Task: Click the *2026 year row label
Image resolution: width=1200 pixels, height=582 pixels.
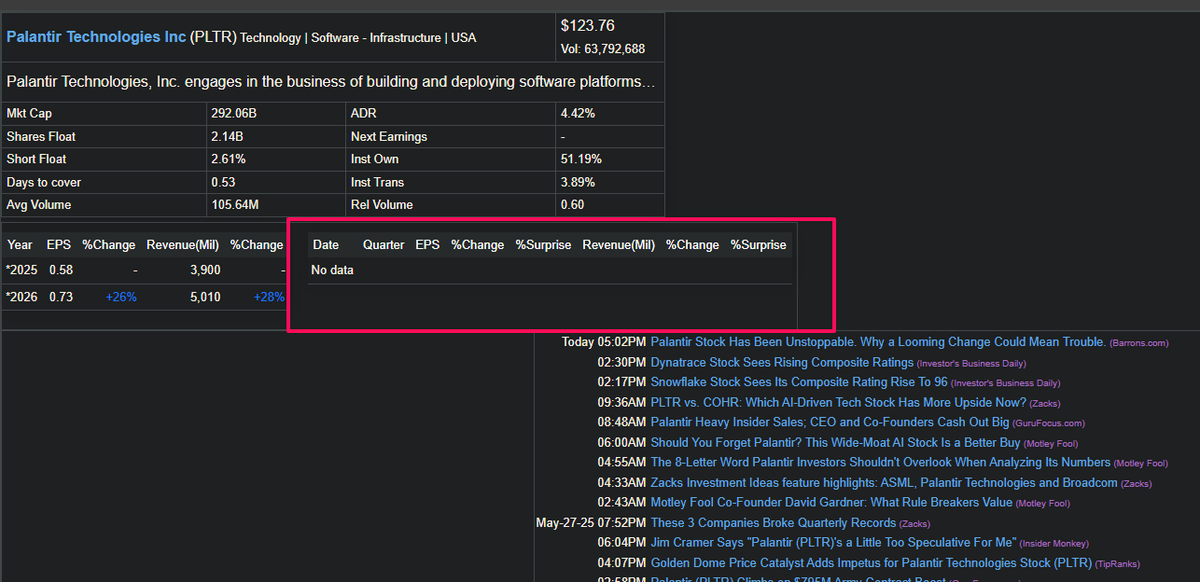Action: pos(22,297)
